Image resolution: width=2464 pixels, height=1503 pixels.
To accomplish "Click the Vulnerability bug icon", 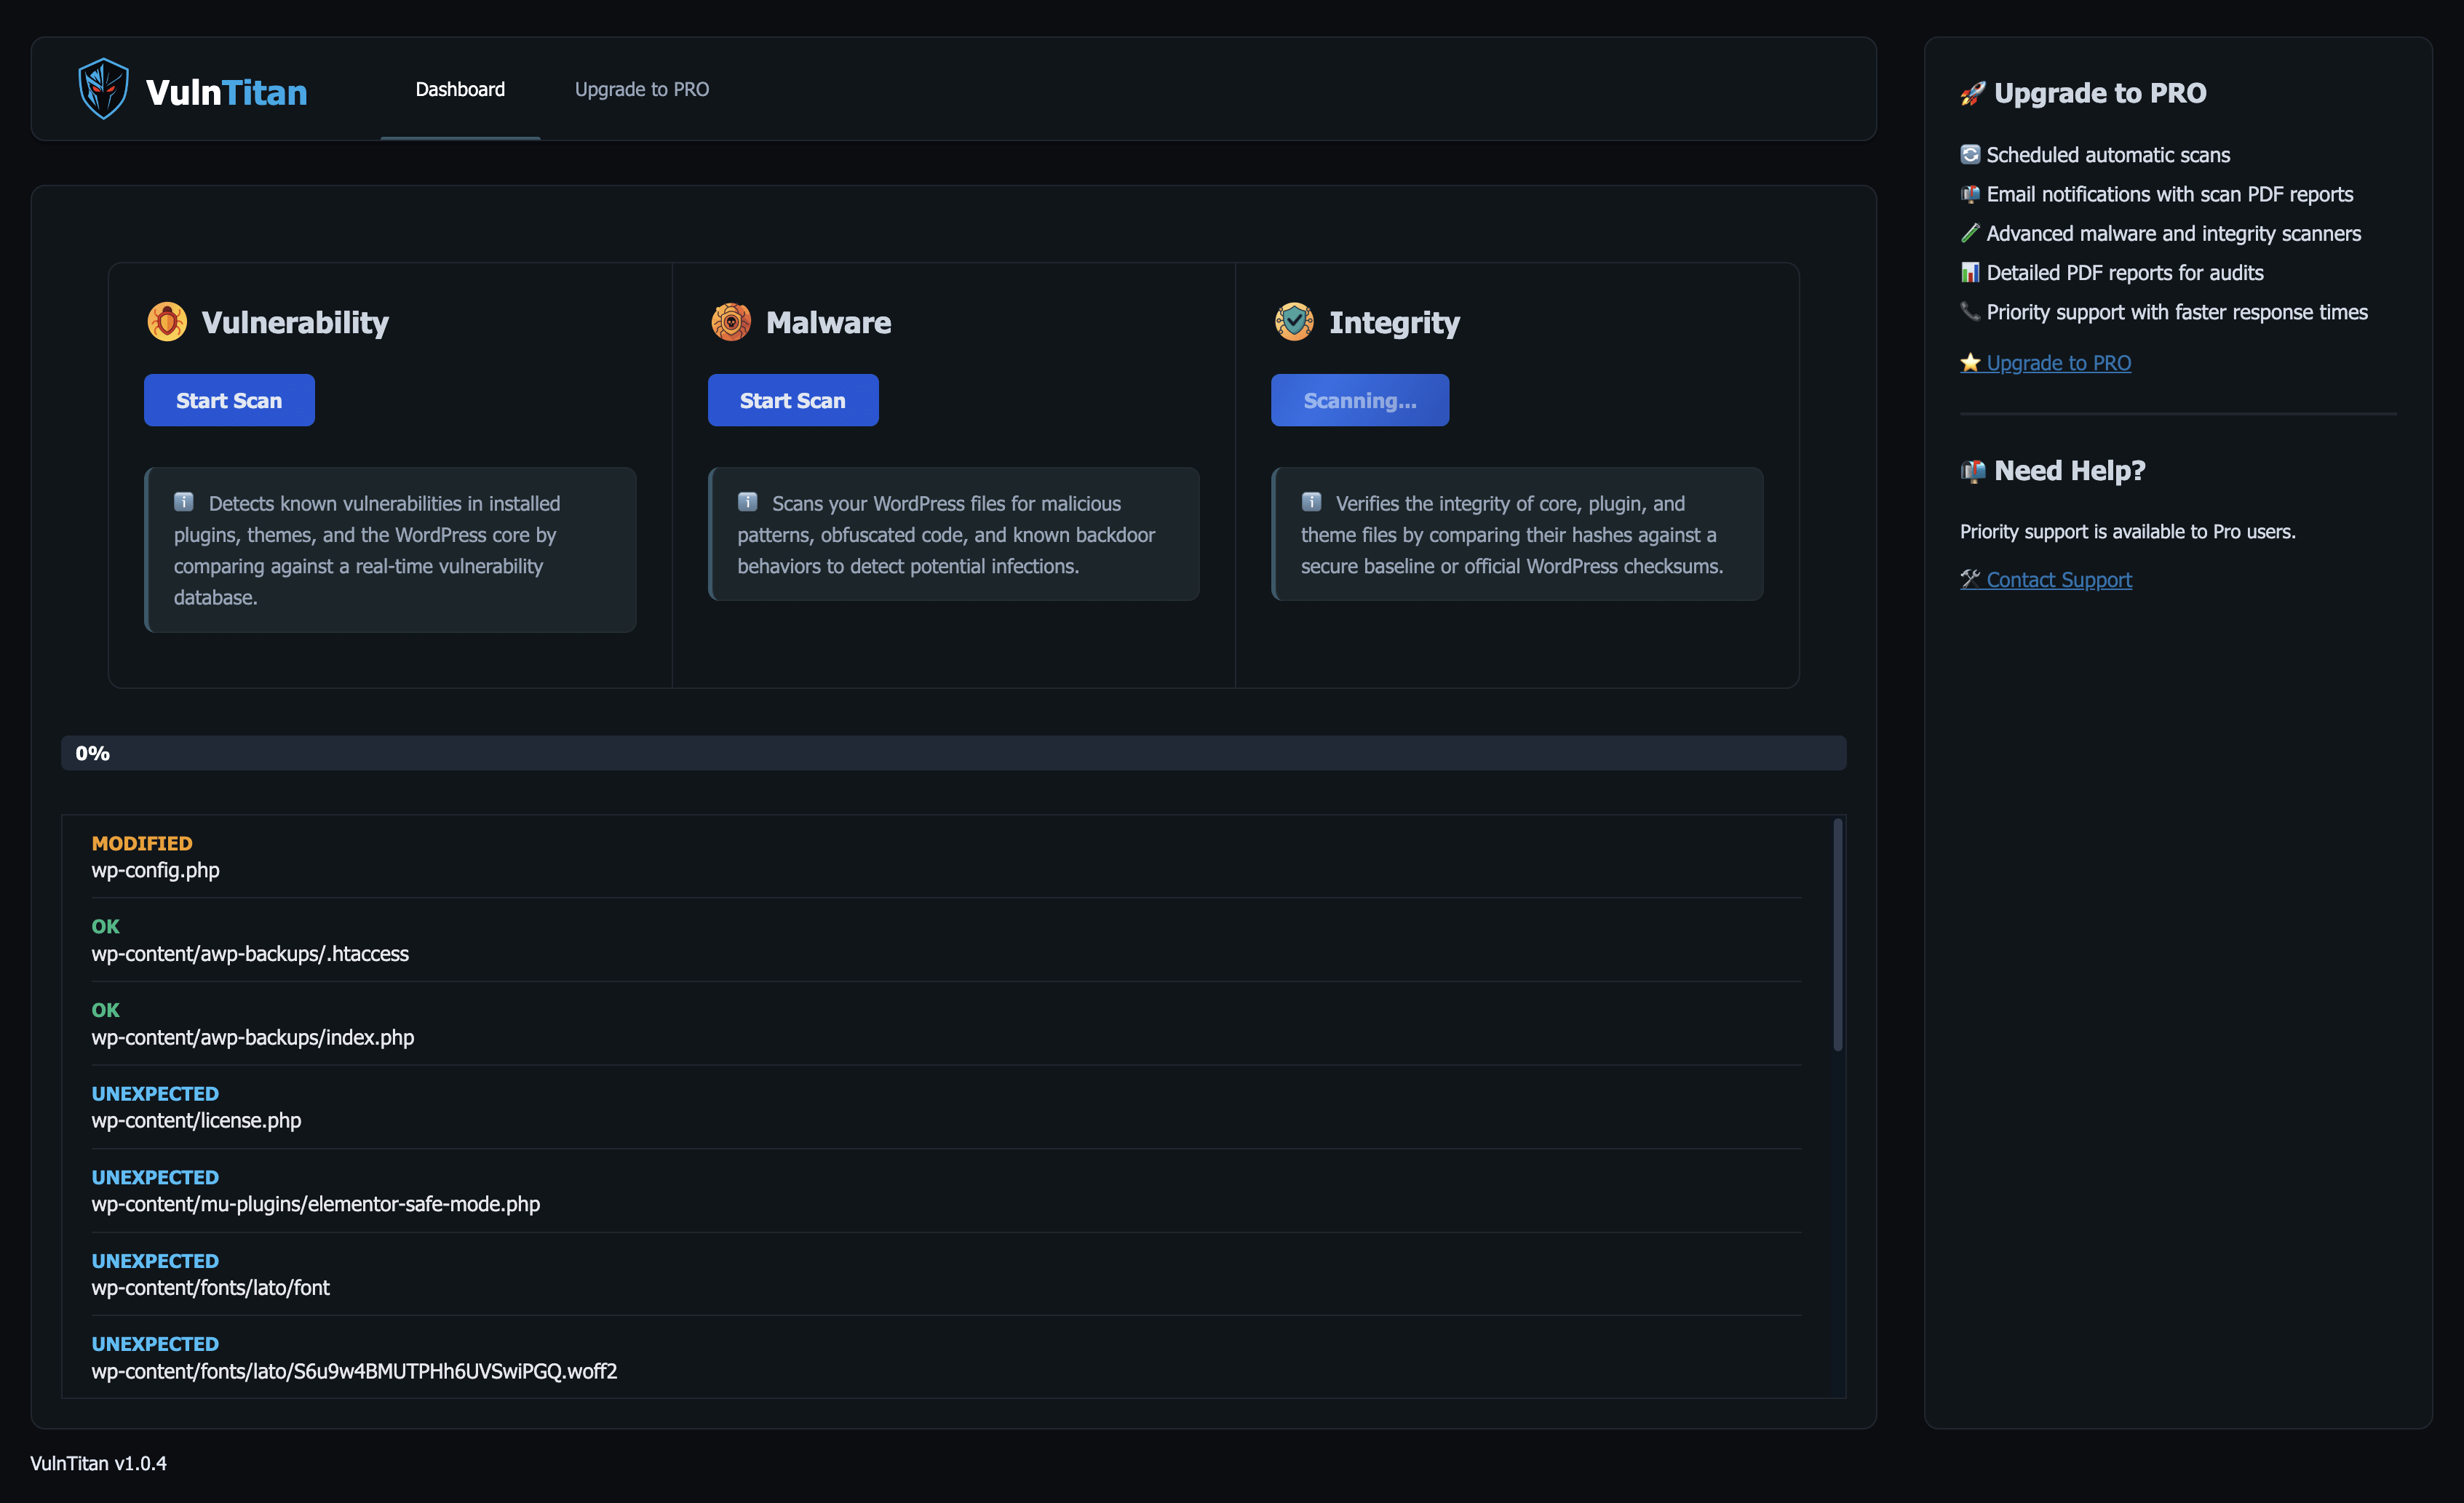I will pyautogui.click(x=167, y=322).
